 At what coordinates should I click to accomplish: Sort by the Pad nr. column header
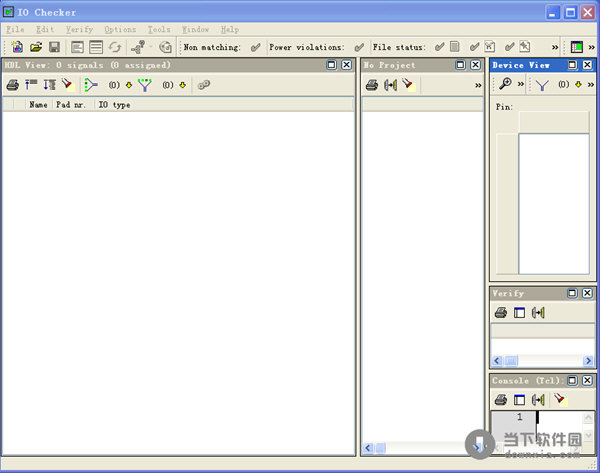coord(71,105)
